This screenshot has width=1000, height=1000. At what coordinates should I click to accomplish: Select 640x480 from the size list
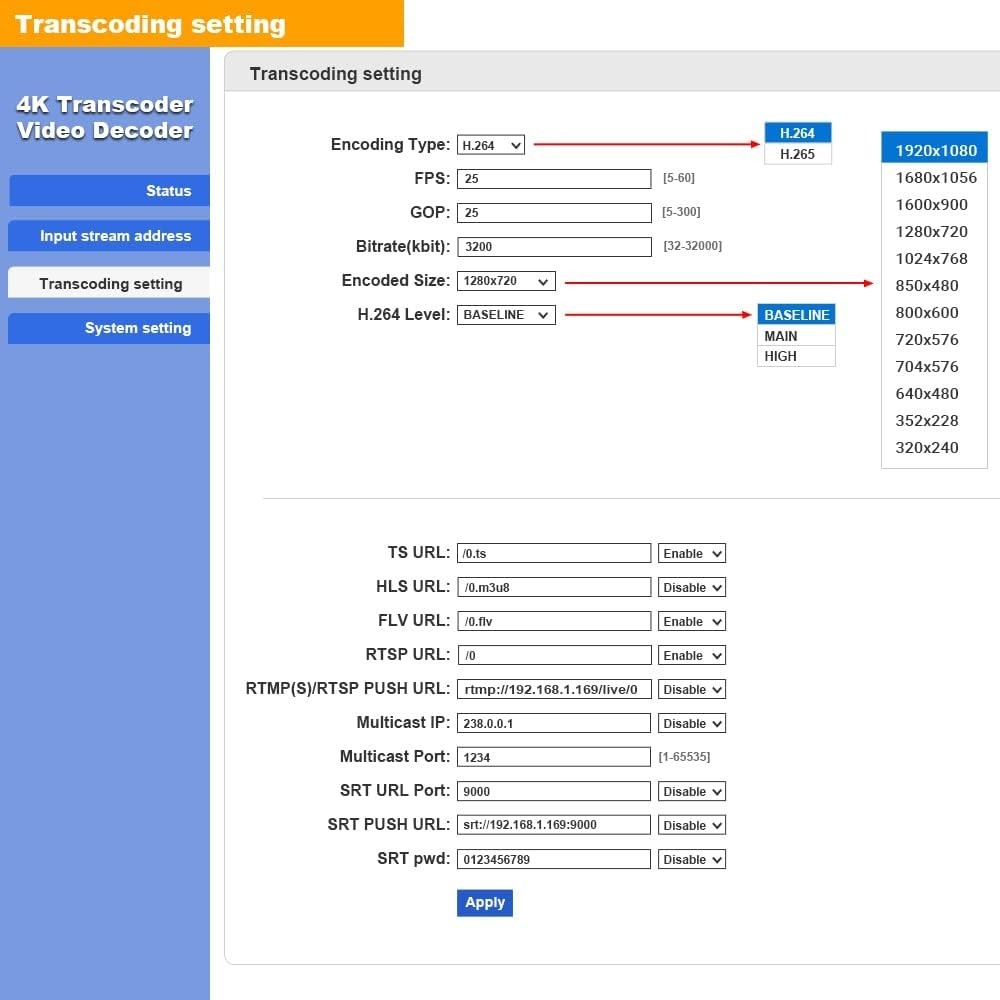(x=927, y=394)
